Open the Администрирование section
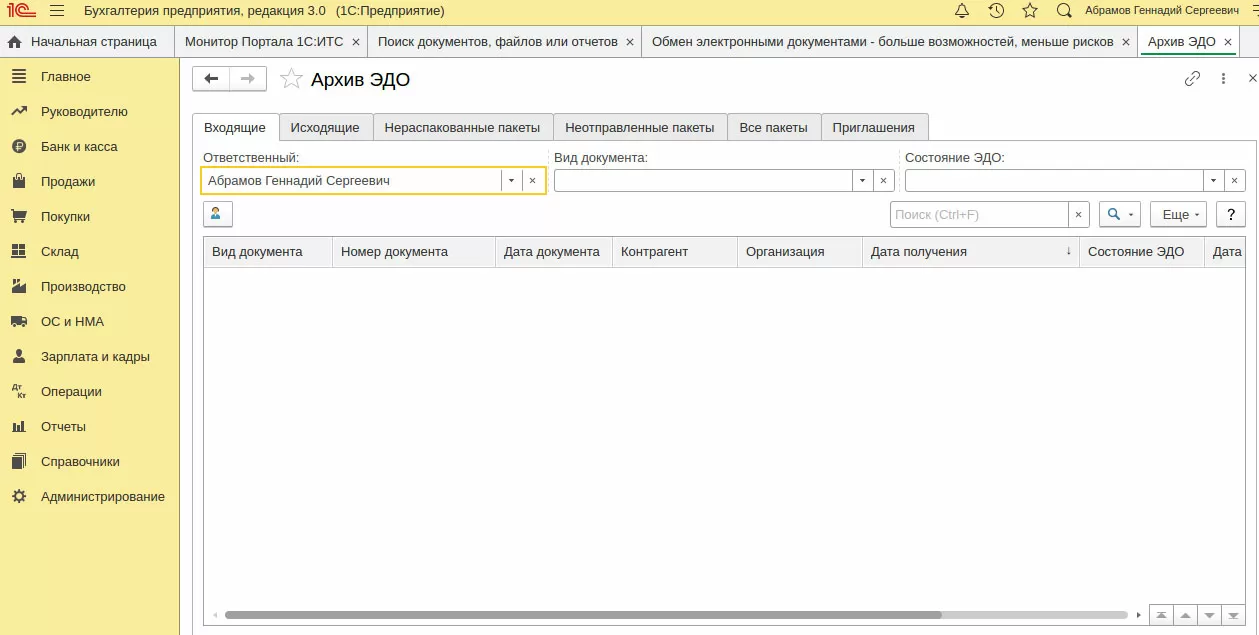The image size is (1259, 635). (x=89, y=497)
